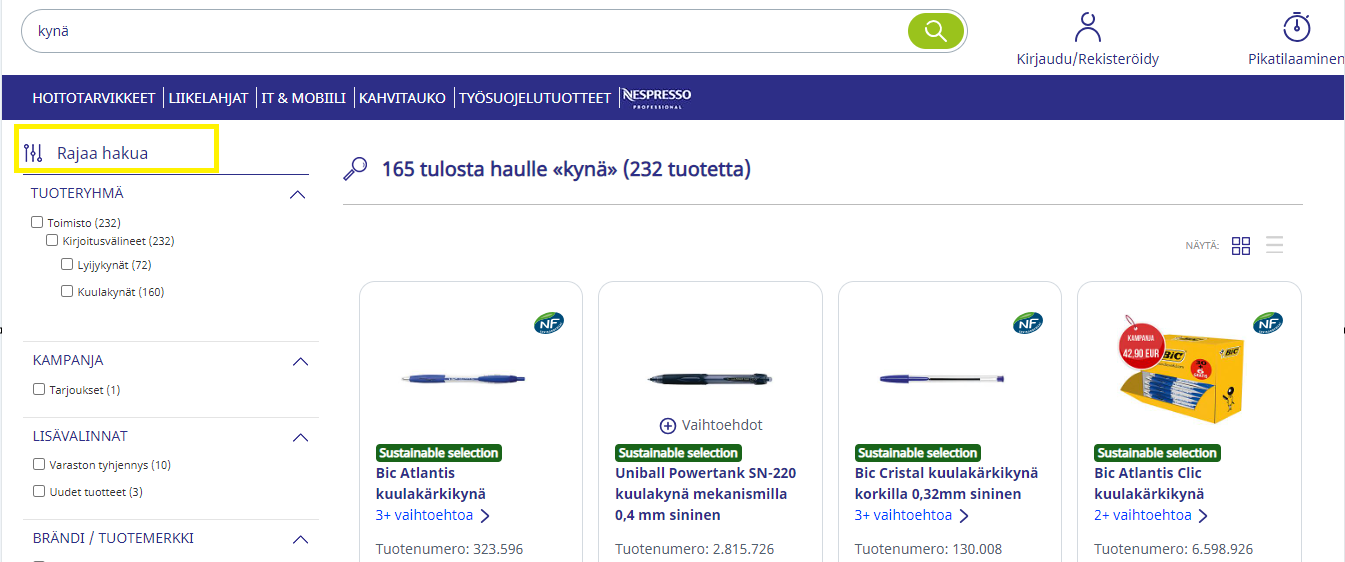Image resolution: width=1345 pixels, height=562 pixels.
Task: Open Bic Atlantis kuulakärkikynä product link
Action: (x=430, y=483)
